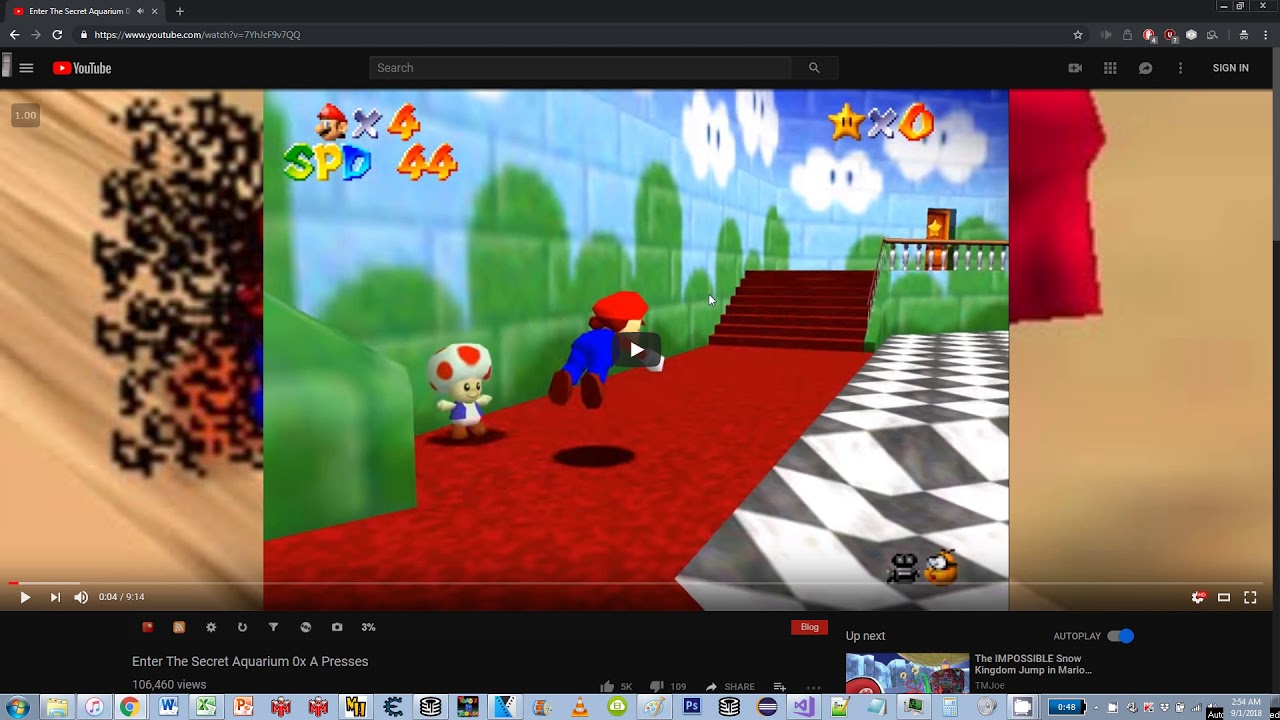Click the search magnifier button
The width and height of the screenshot is (1280, 720).
point(814,68)
